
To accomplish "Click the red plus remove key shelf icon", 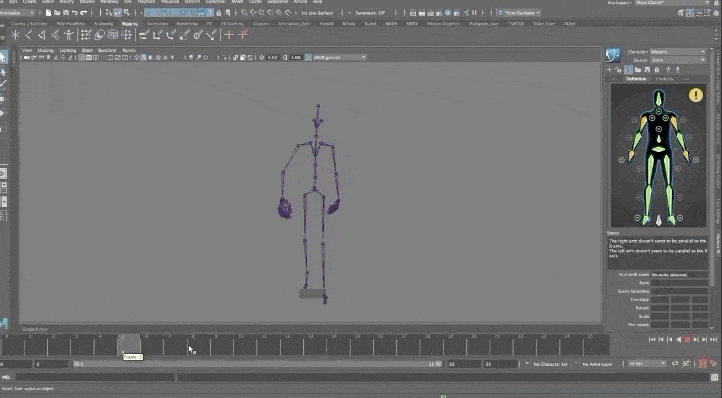I will coord(243,35).
